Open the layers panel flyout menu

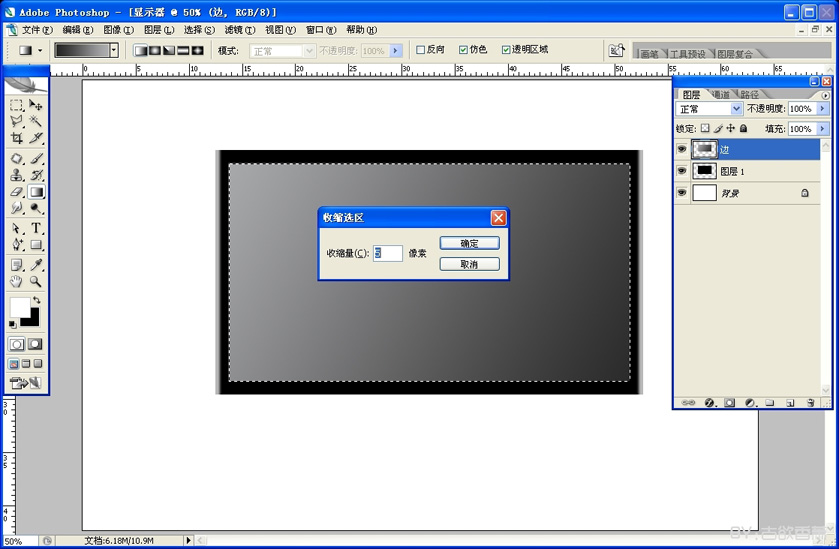coord(826,96)
